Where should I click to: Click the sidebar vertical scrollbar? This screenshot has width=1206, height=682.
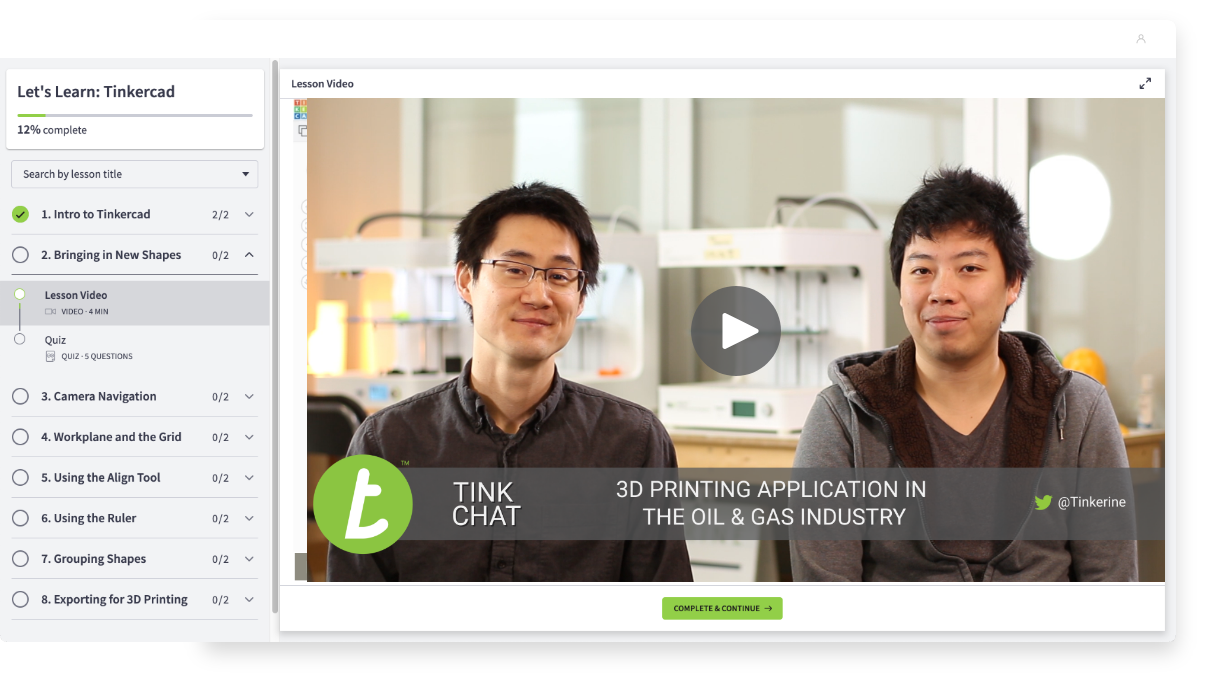coord(275,338)
